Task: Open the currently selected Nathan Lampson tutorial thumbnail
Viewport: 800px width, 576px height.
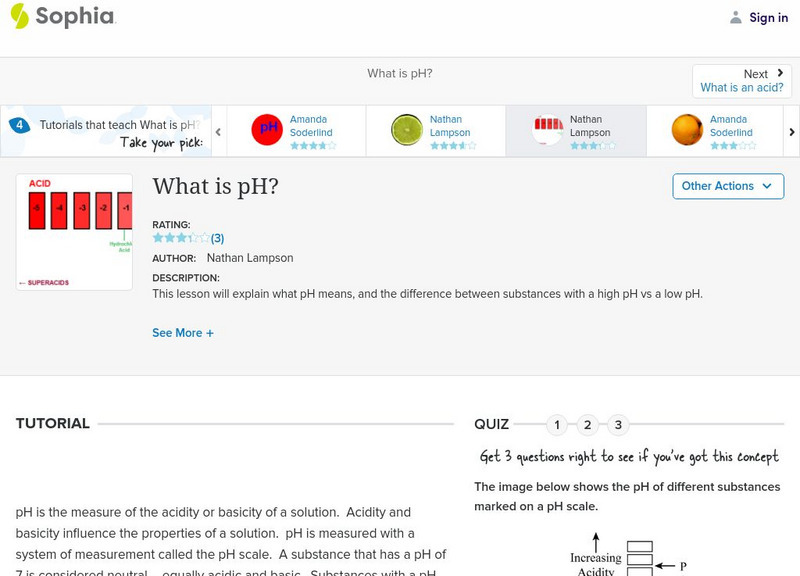Action: [x=546, y=130]
